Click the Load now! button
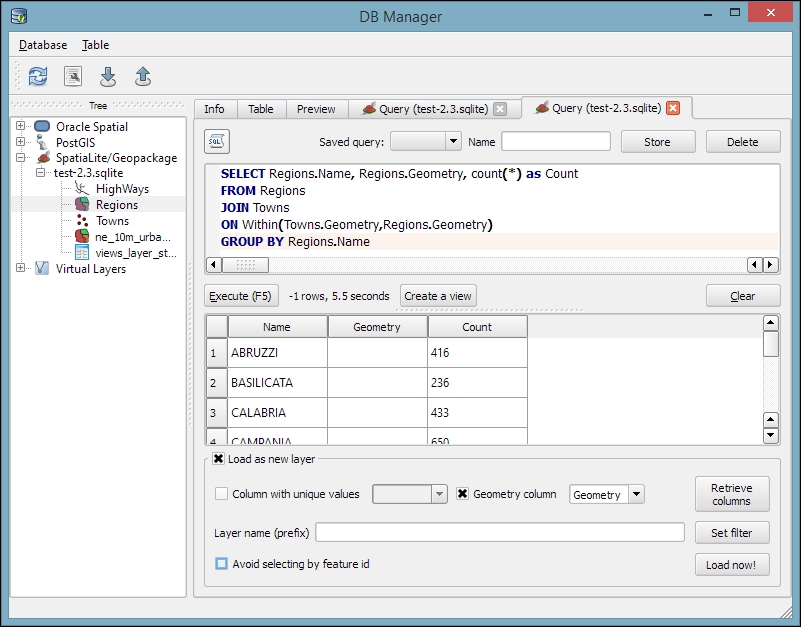The image size is (801, 627). [x=732, y=564]
